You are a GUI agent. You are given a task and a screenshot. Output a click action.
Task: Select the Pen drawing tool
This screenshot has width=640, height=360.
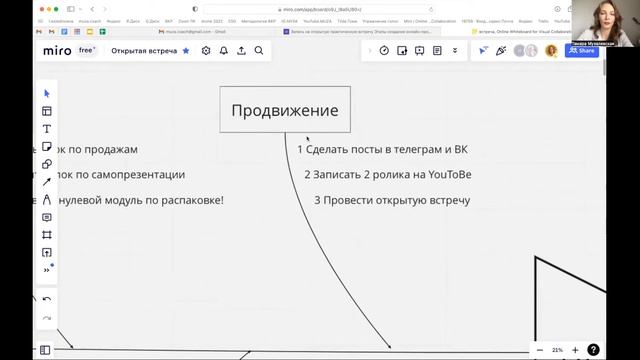(47, 200)
